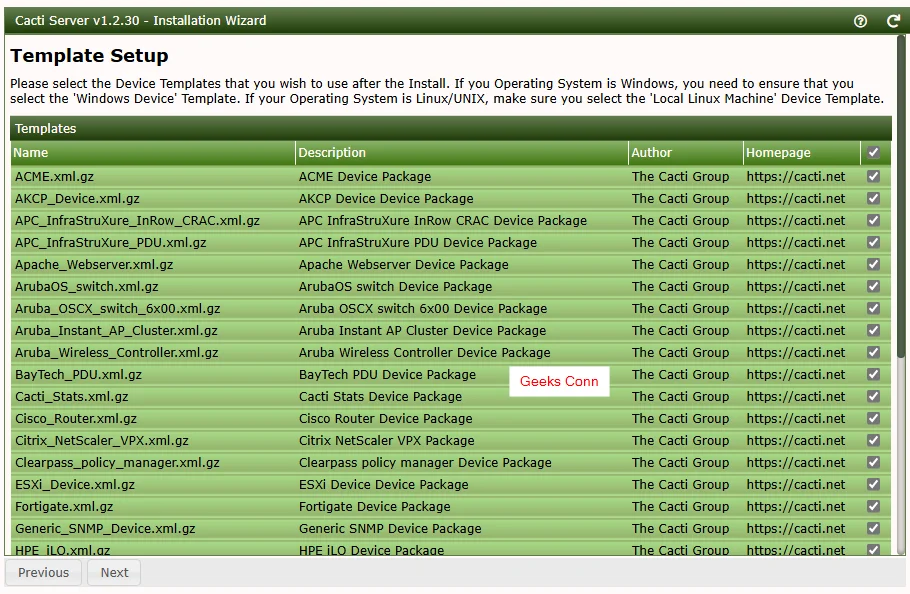
Task: Click the refresh icon in title bar
Action: pos(893,21)
